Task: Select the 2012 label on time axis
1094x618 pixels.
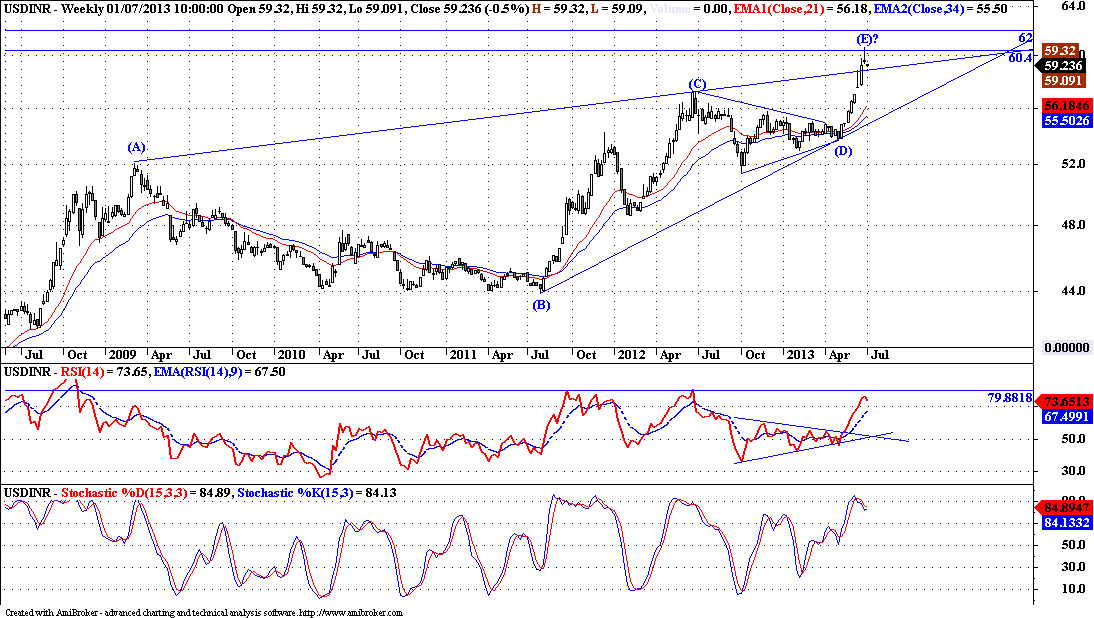Action: pos(631,354)
